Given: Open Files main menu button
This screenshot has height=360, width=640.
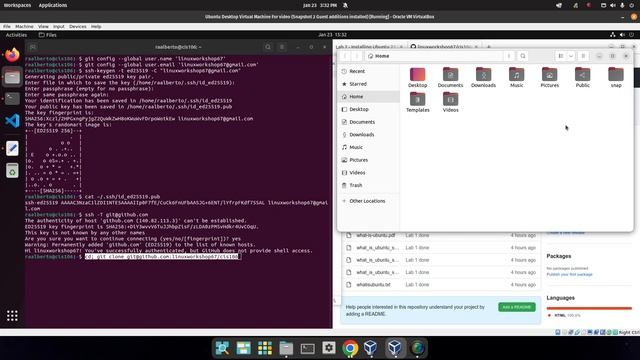Looking at the screenshot, I should click(x=583, y=56).
